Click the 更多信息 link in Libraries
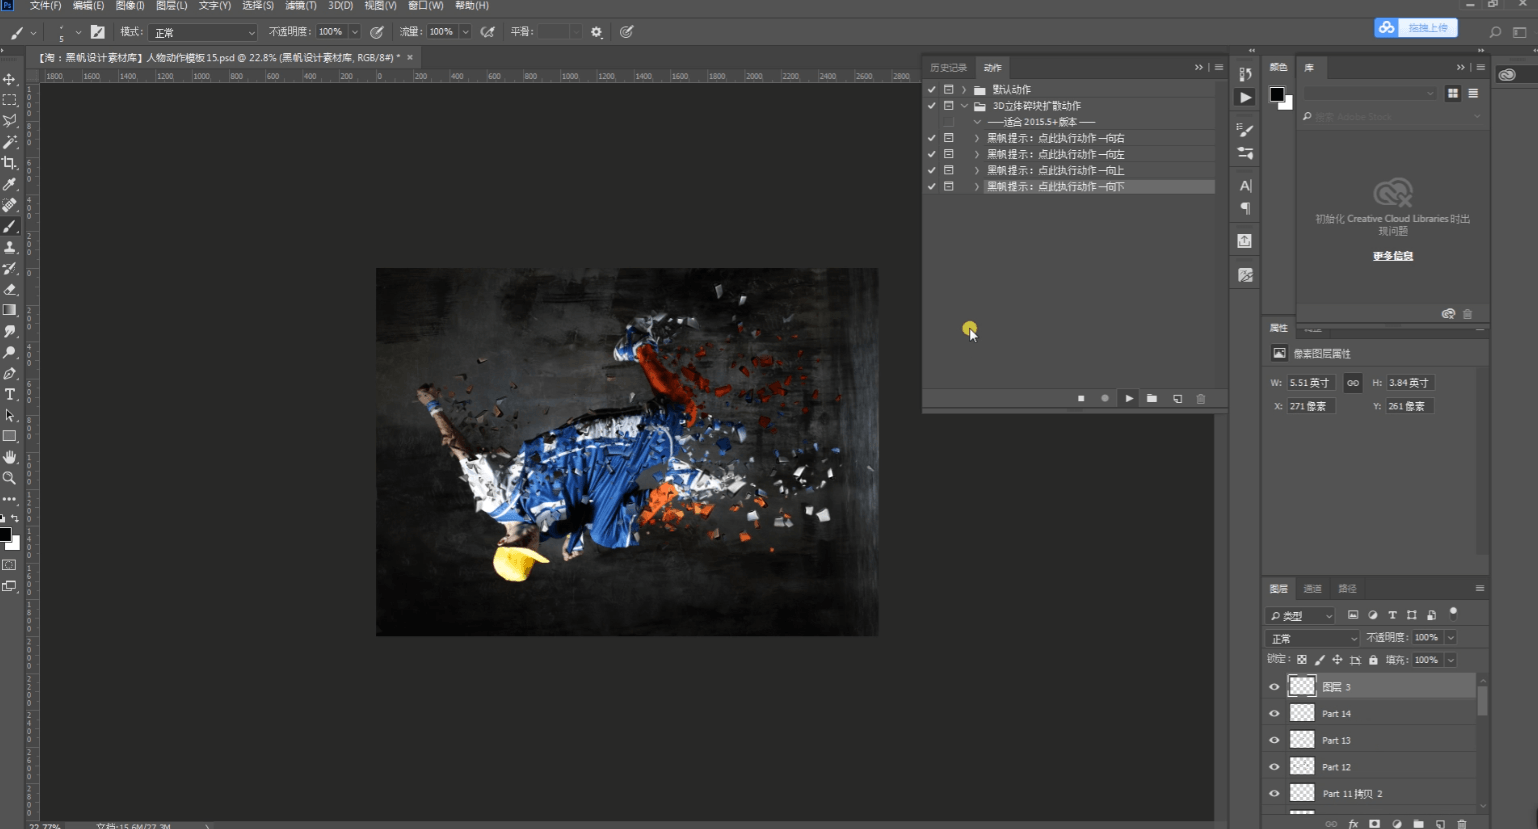 pyautogui.click(x=1392, y=256)
